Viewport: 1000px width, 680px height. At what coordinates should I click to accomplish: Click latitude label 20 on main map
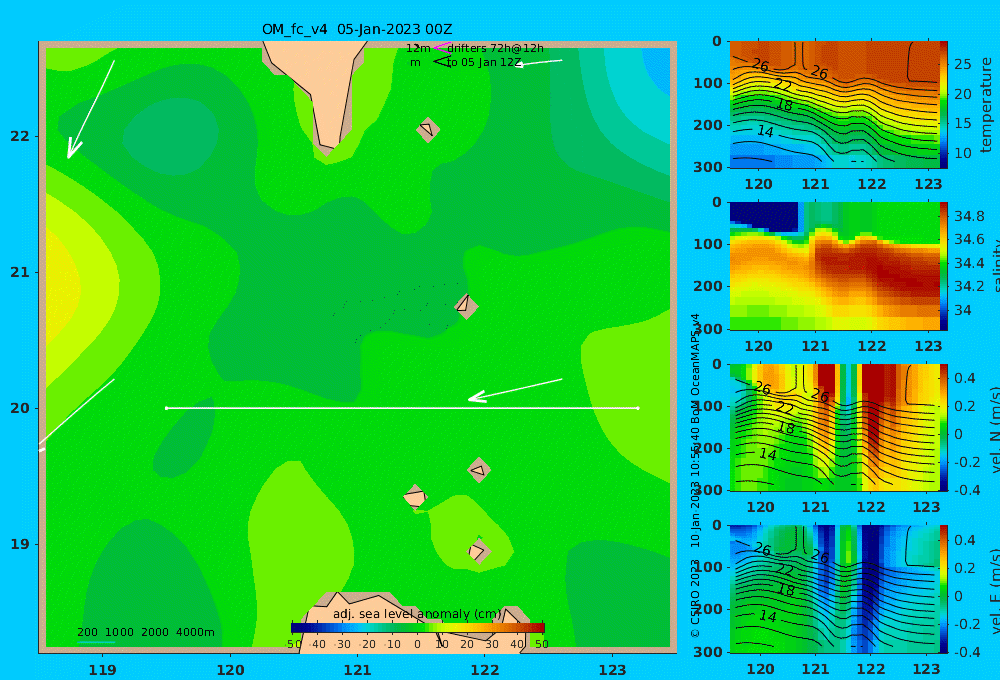(20, 408)
